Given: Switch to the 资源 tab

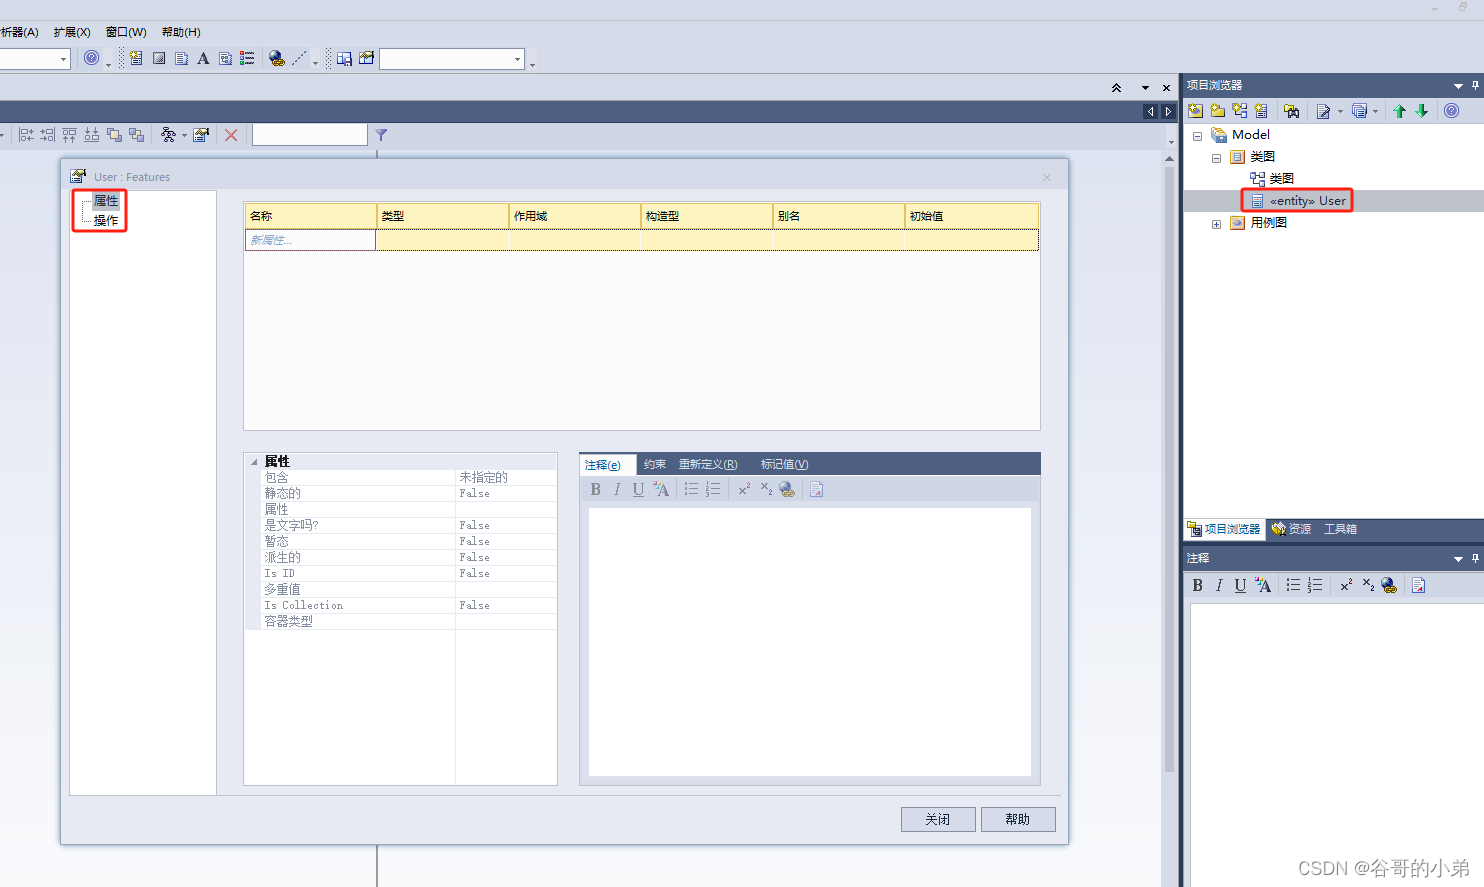Looking at the screenshot, I should click(1291, 529).
